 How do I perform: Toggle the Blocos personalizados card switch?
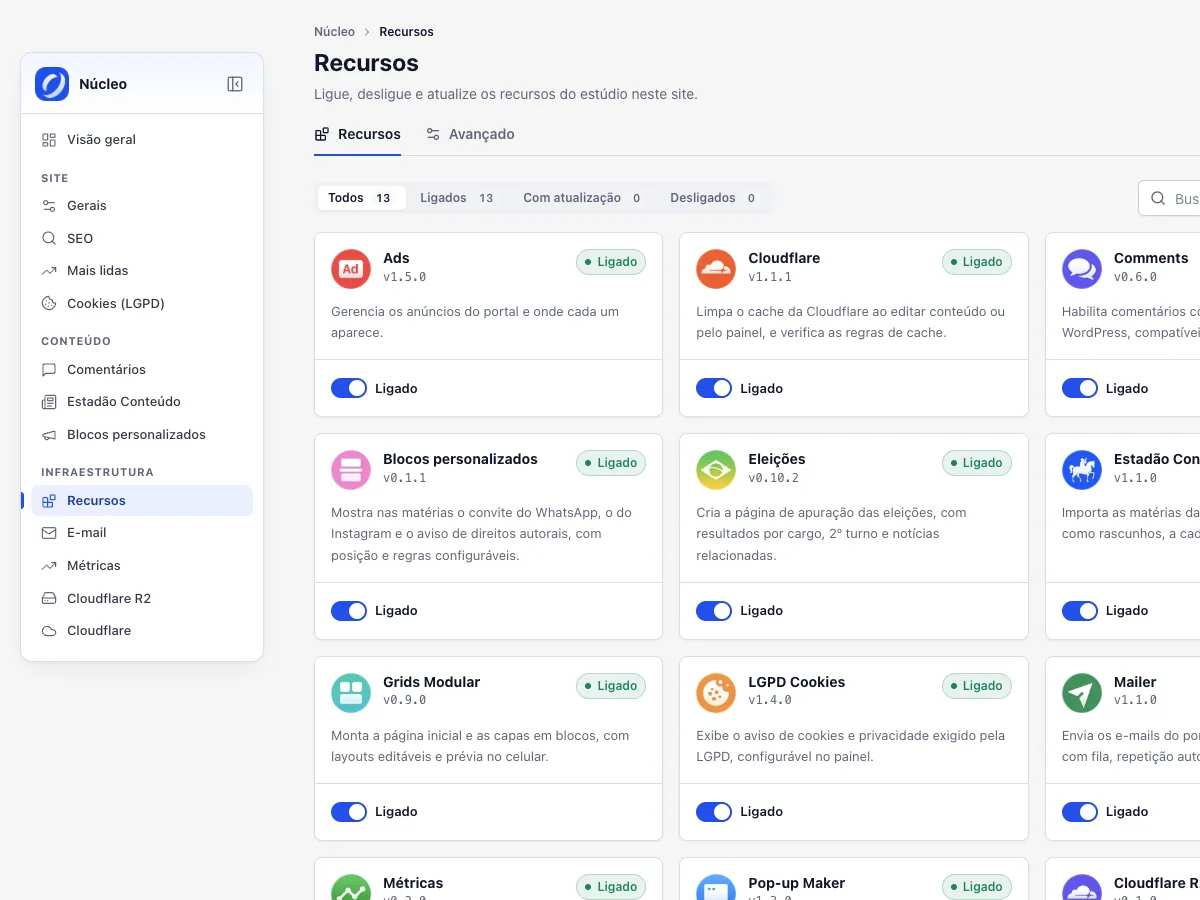point(349,611)
